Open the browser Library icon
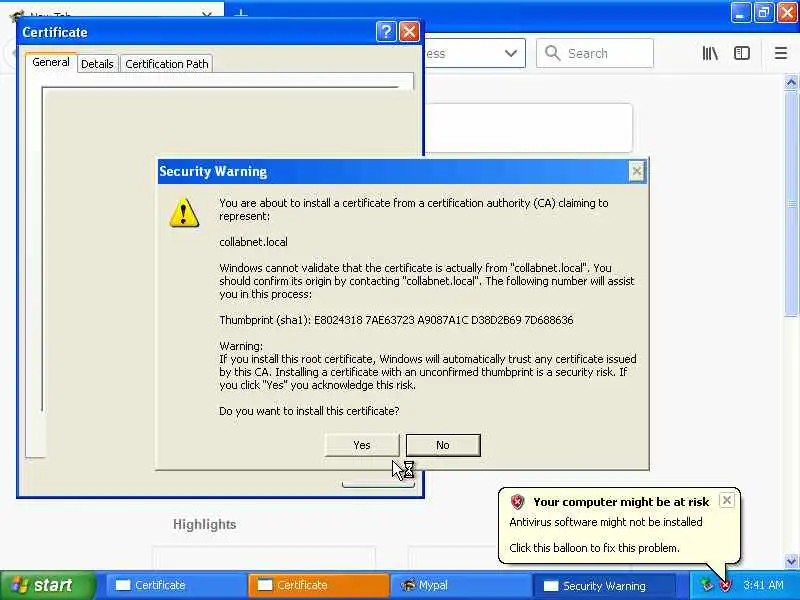Viewport: 800px width, 600px height. [710, 53]
